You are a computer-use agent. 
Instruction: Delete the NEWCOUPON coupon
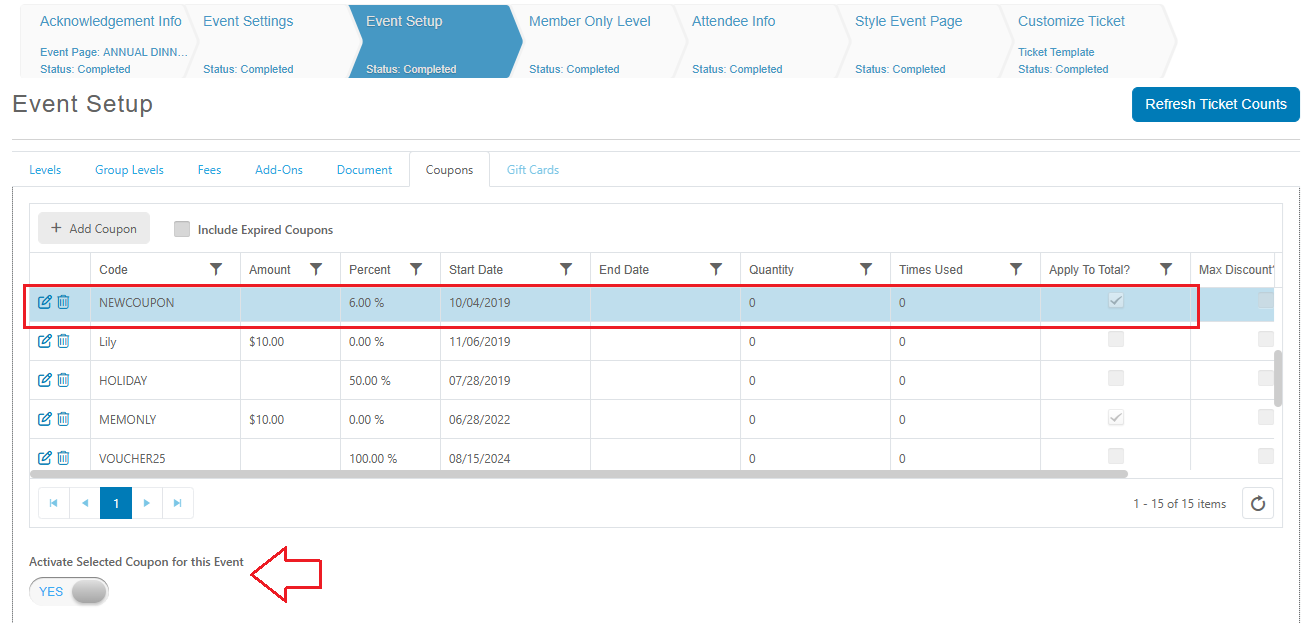[63, 302]
